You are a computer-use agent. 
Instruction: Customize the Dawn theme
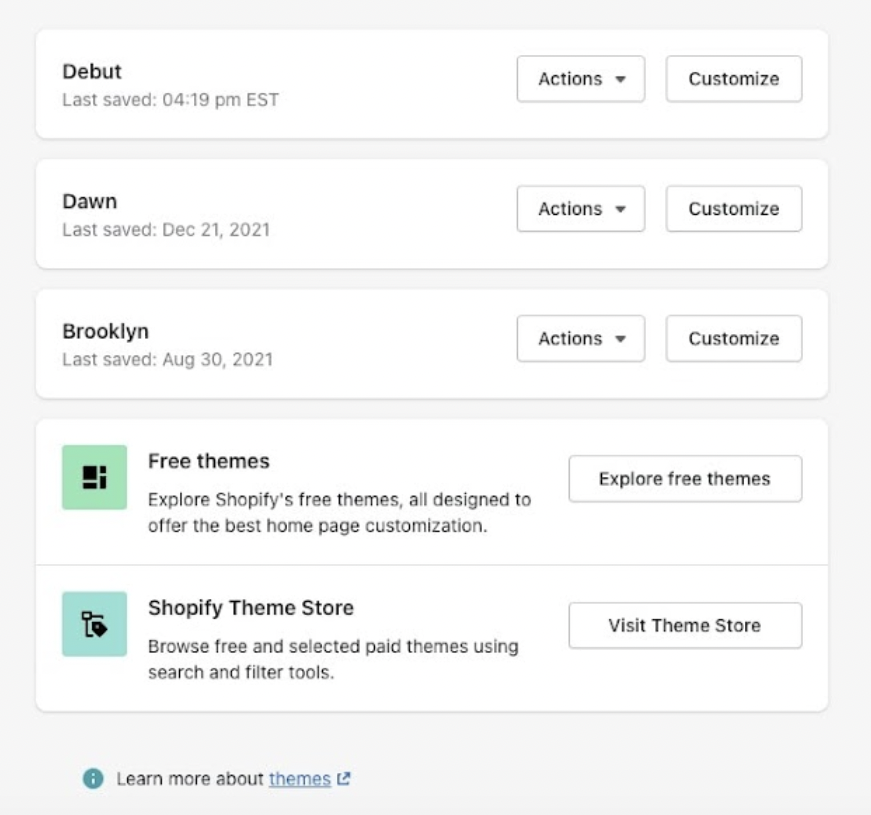coord(734,209)
